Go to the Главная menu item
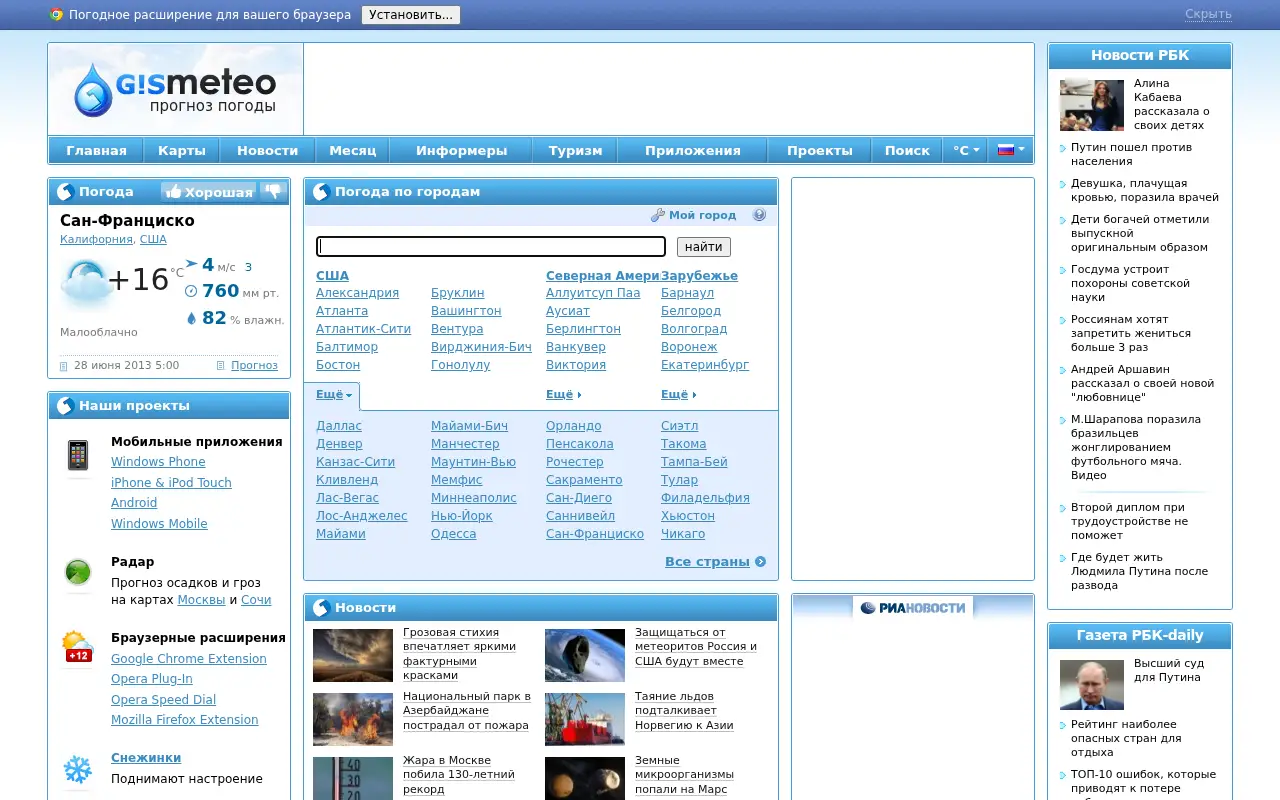The height and width of the screenshot is (800, 1280). (96, 150)
